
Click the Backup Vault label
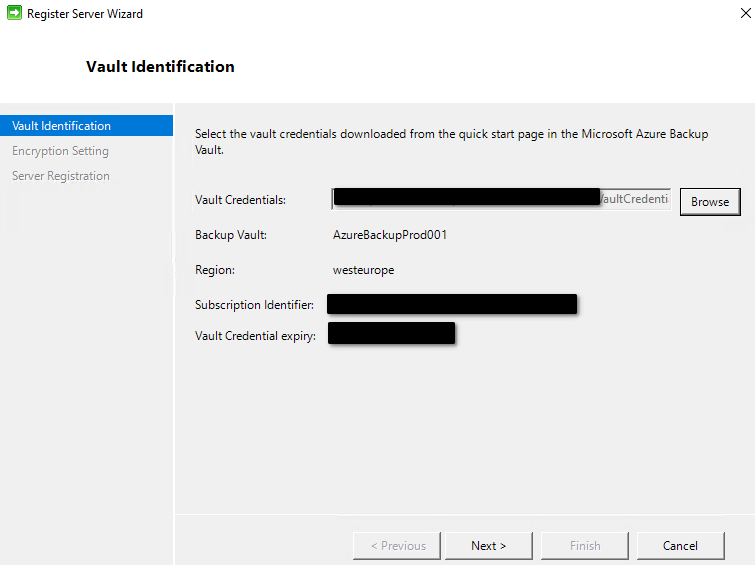point(231,235)
